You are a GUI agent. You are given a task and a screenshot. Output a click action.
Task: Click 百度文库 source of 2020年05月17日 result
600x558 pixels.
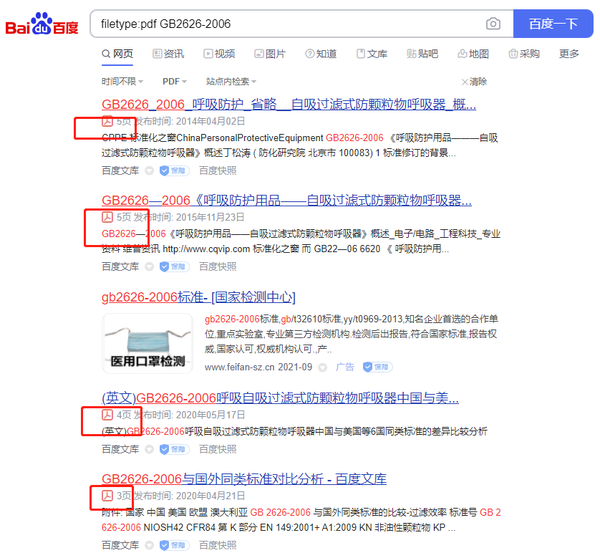click(120, 449)
